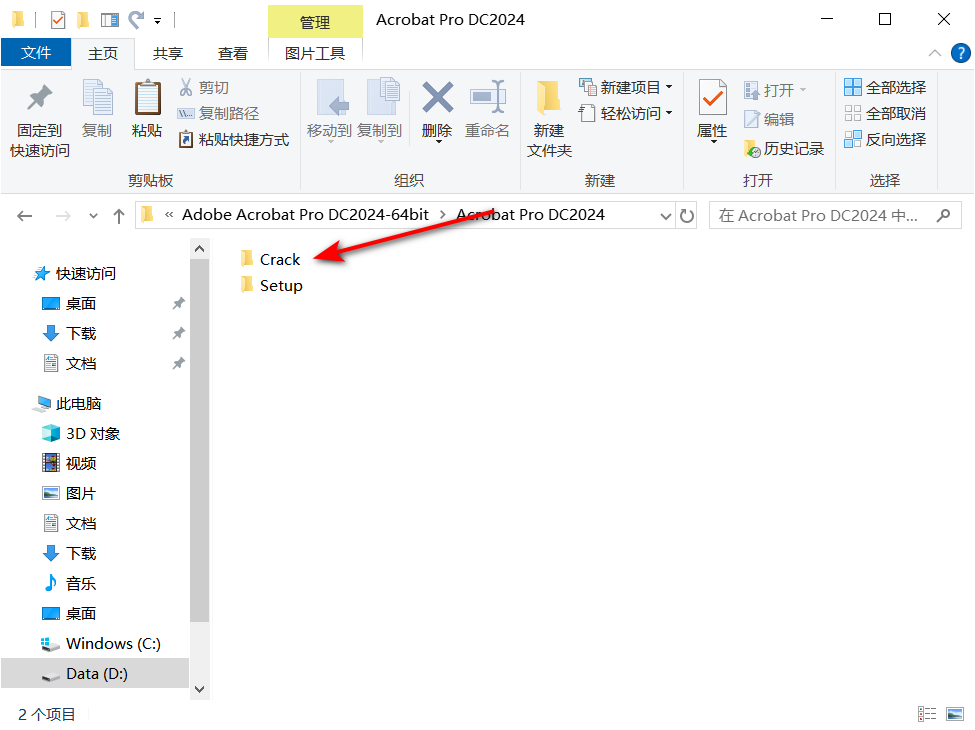Open the Windows (C:) drive
The image size is (975, 730).
pos(101,644)
